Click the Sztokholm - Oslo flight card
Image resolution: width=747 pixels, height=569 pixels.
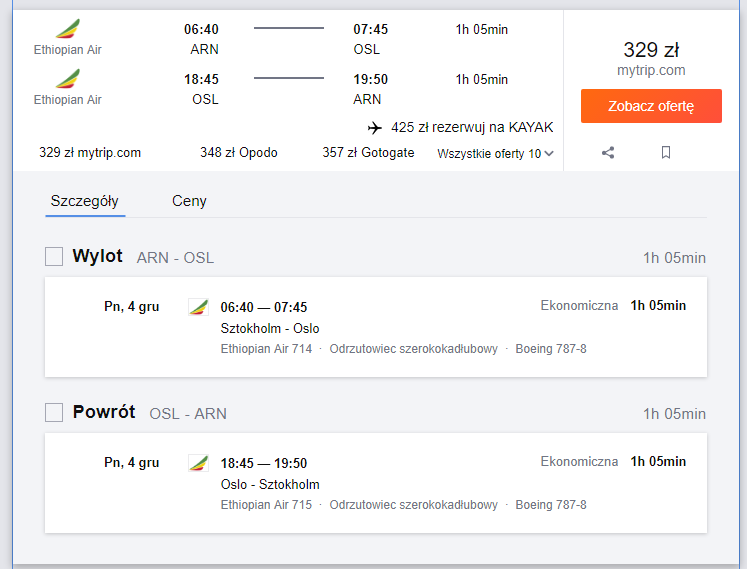point(376,327)
